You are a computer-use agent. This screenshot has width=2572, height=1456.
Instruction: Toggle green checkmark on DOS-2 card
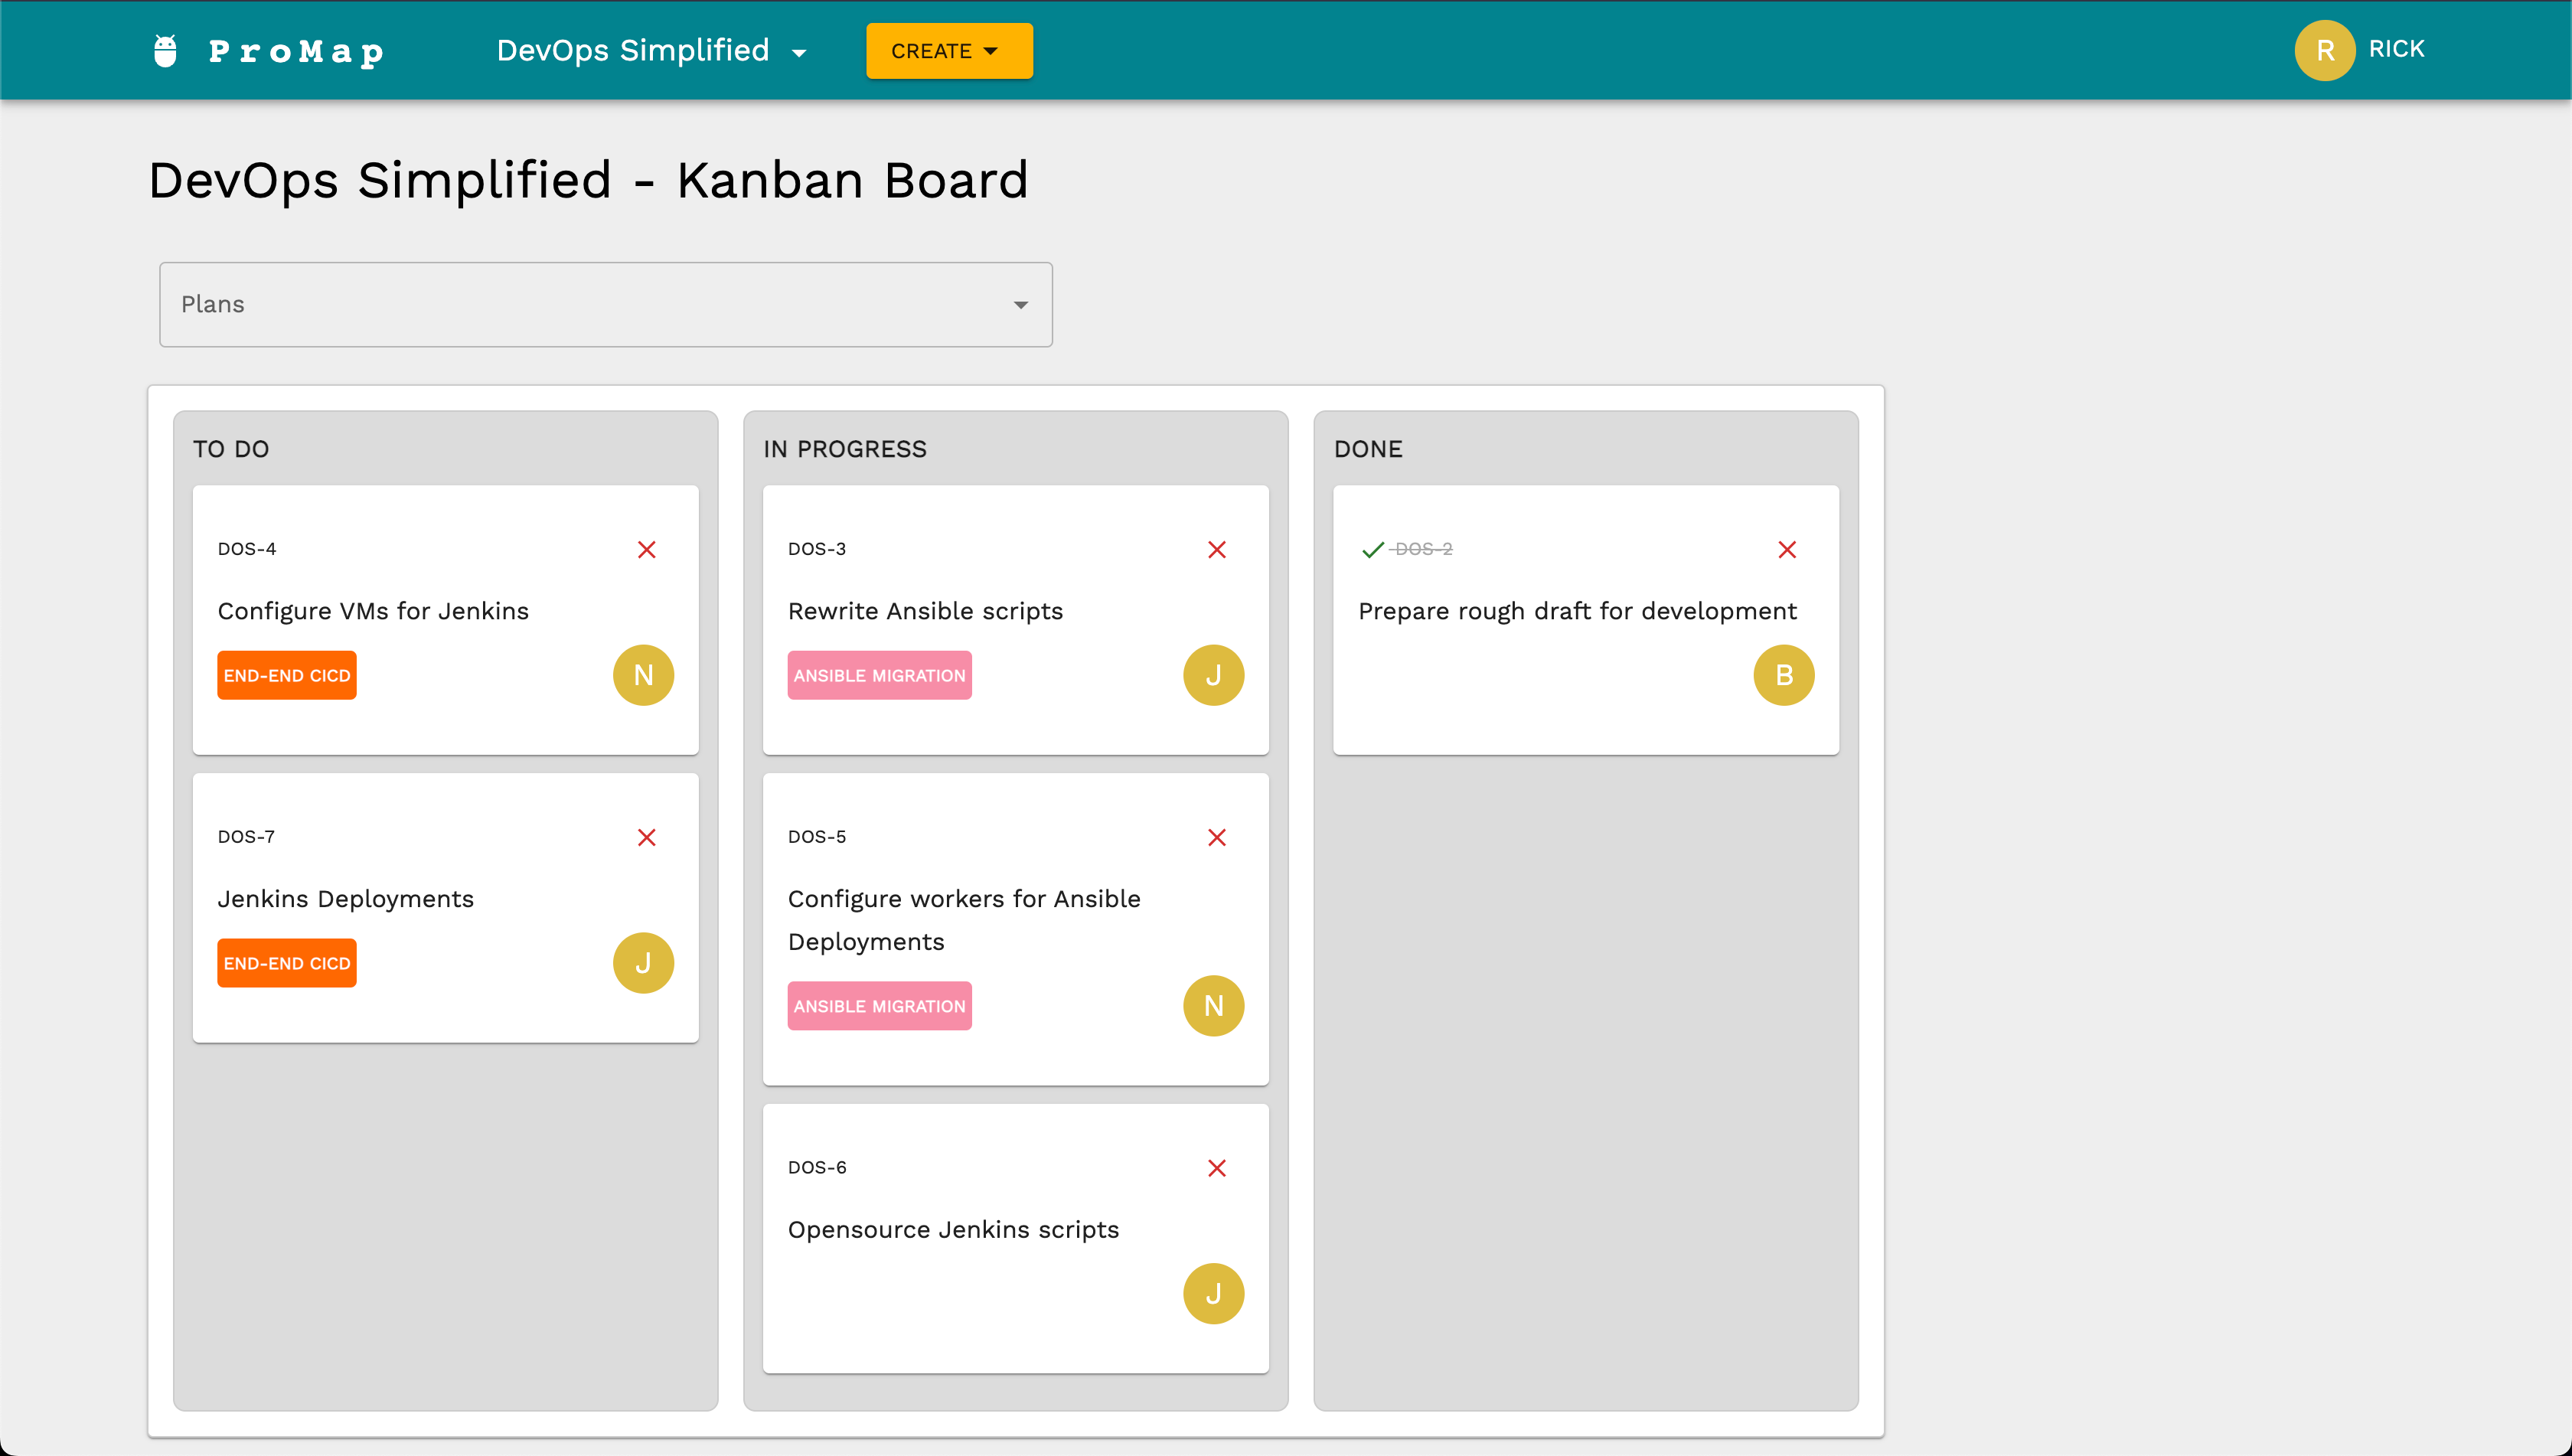1372,549
